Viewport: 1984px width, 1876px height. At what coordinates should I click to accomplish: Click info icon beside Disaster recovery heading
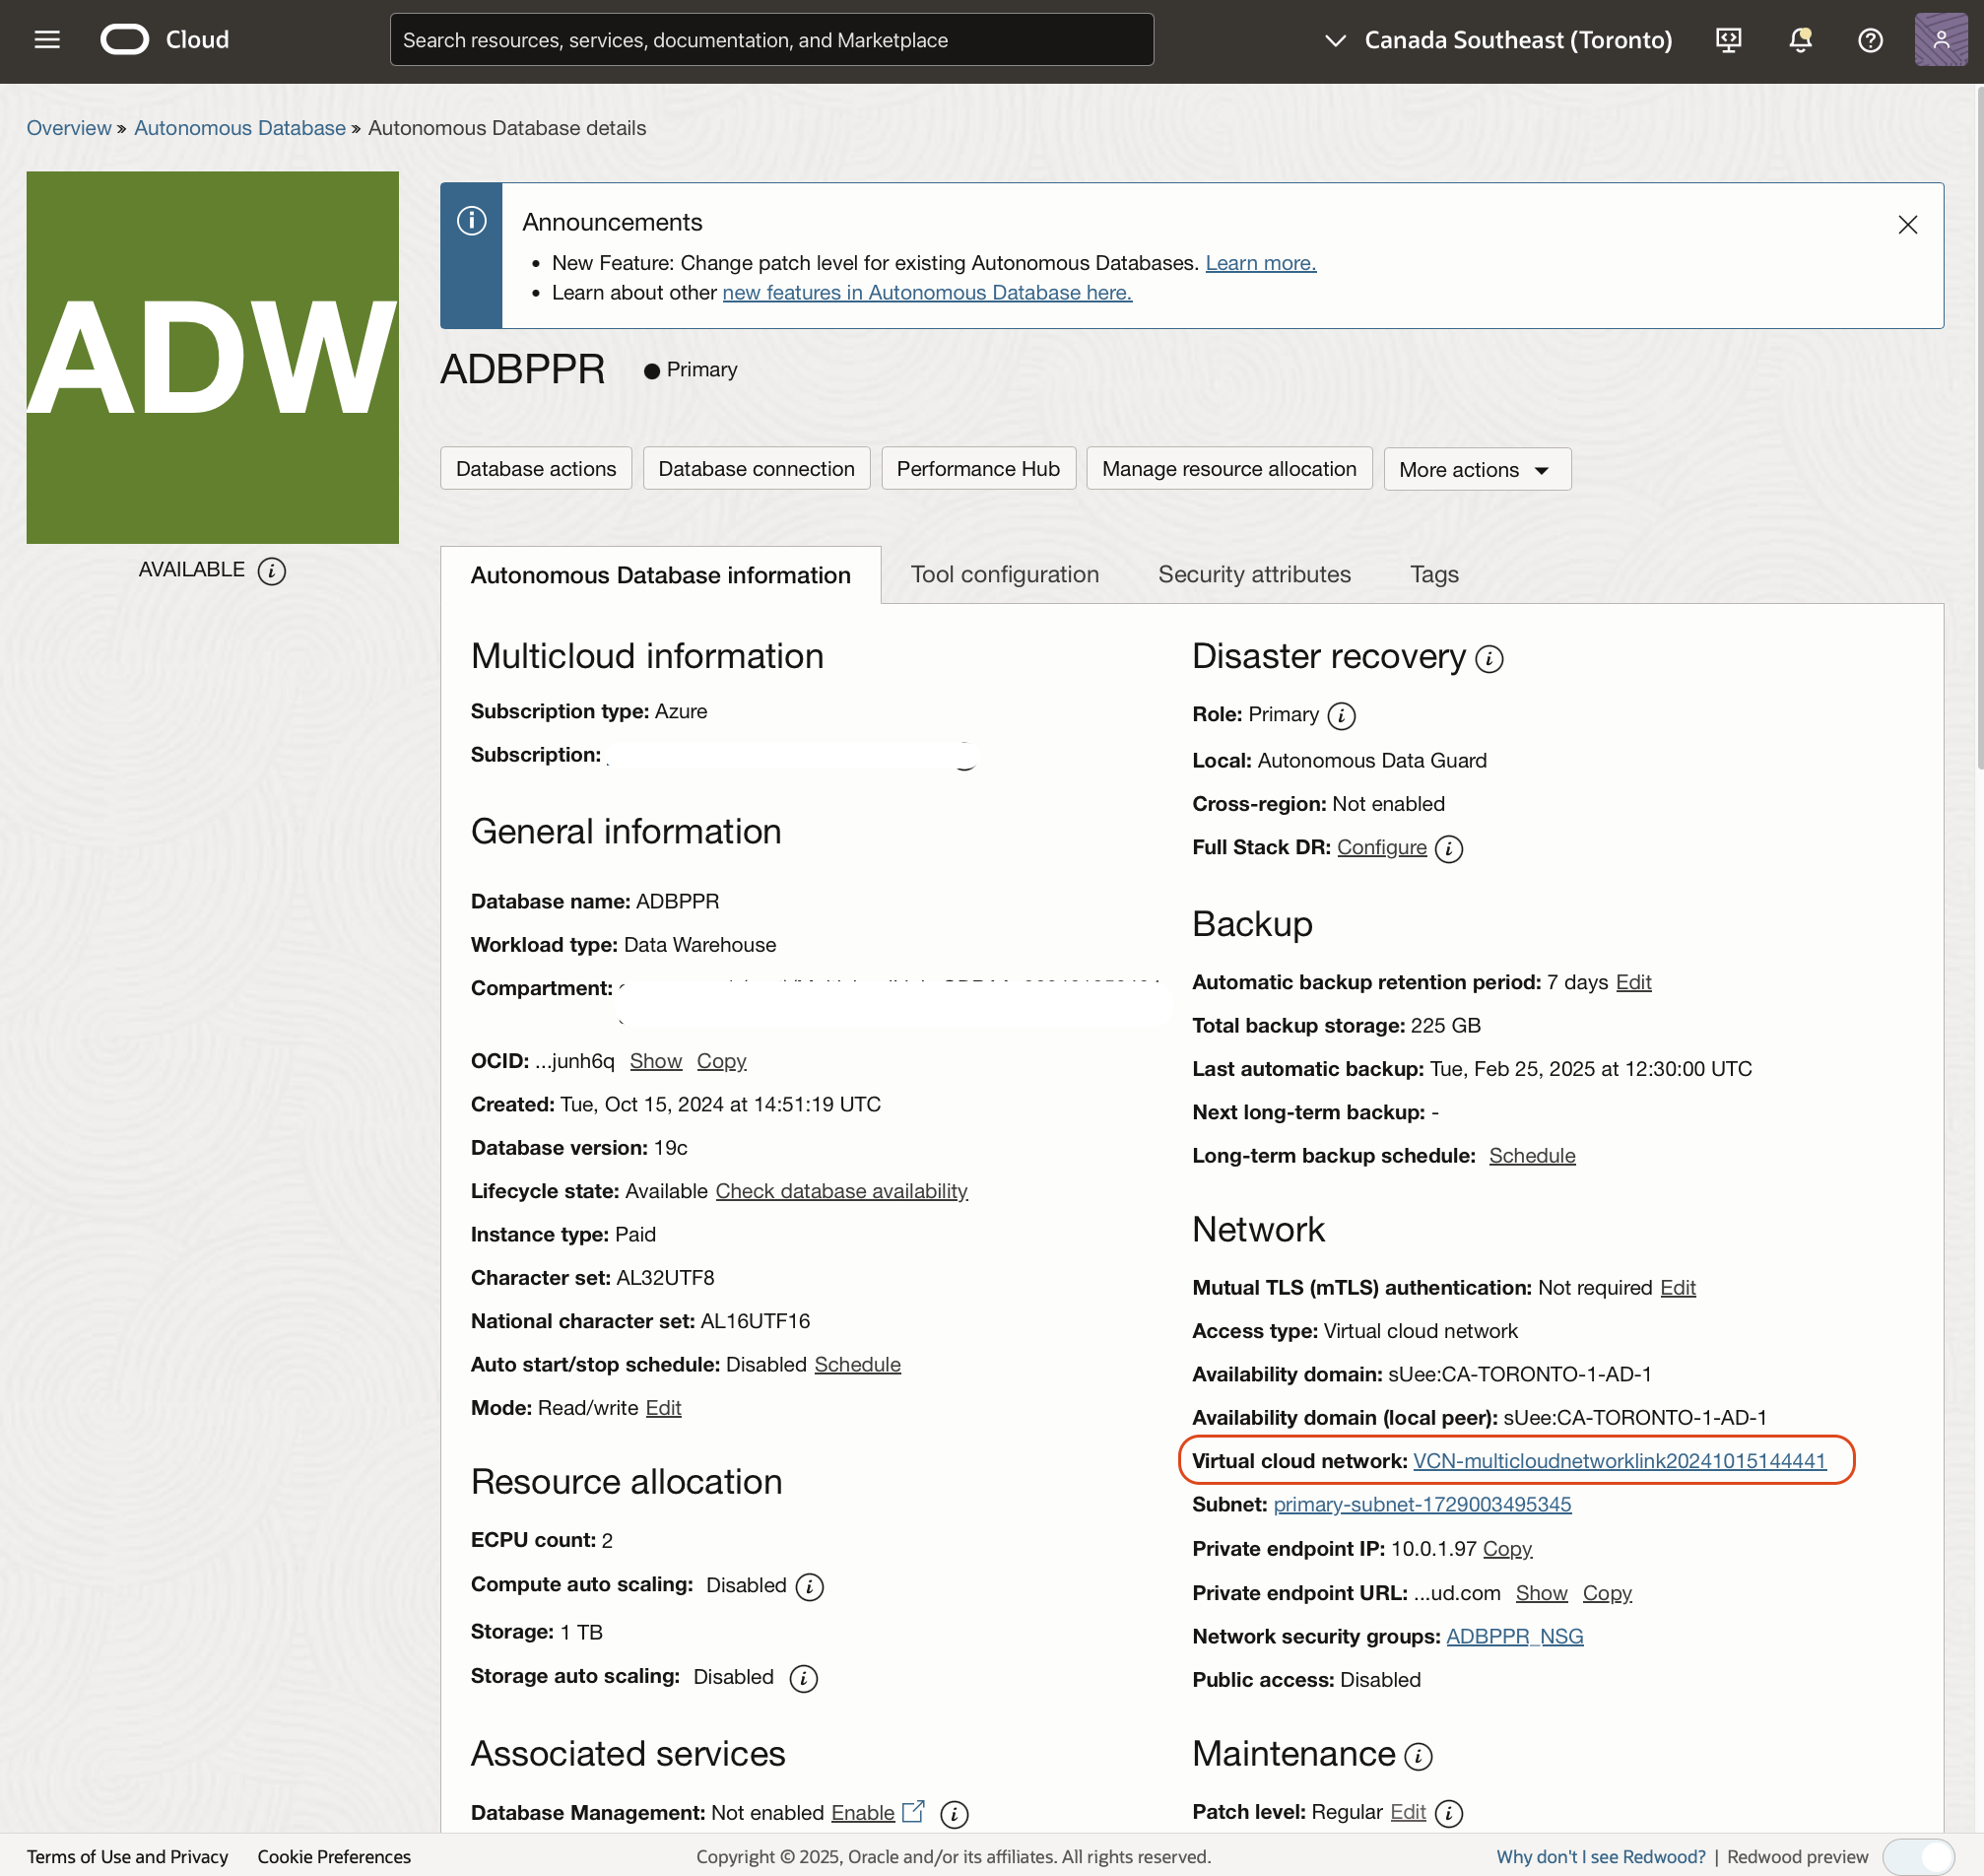pyautogui.click(x=1489, y=659)
